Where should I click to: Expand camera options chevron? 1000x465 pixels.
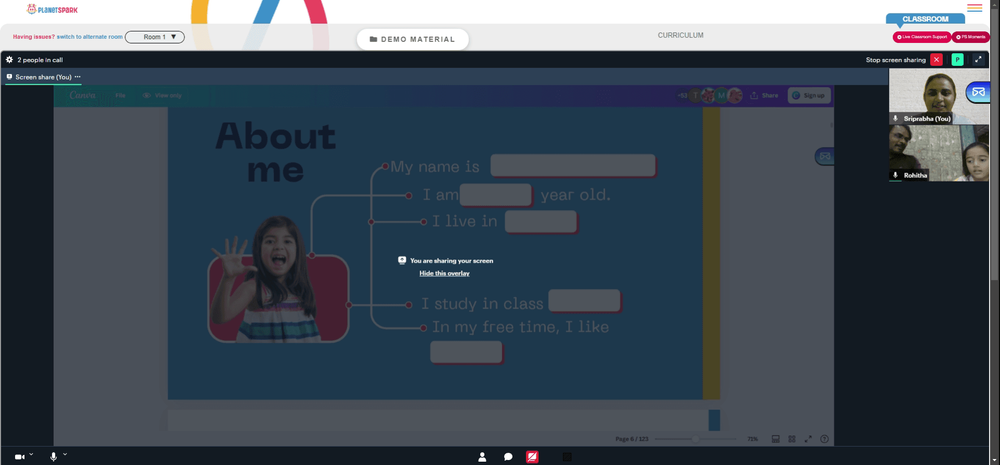click(31, 454)
